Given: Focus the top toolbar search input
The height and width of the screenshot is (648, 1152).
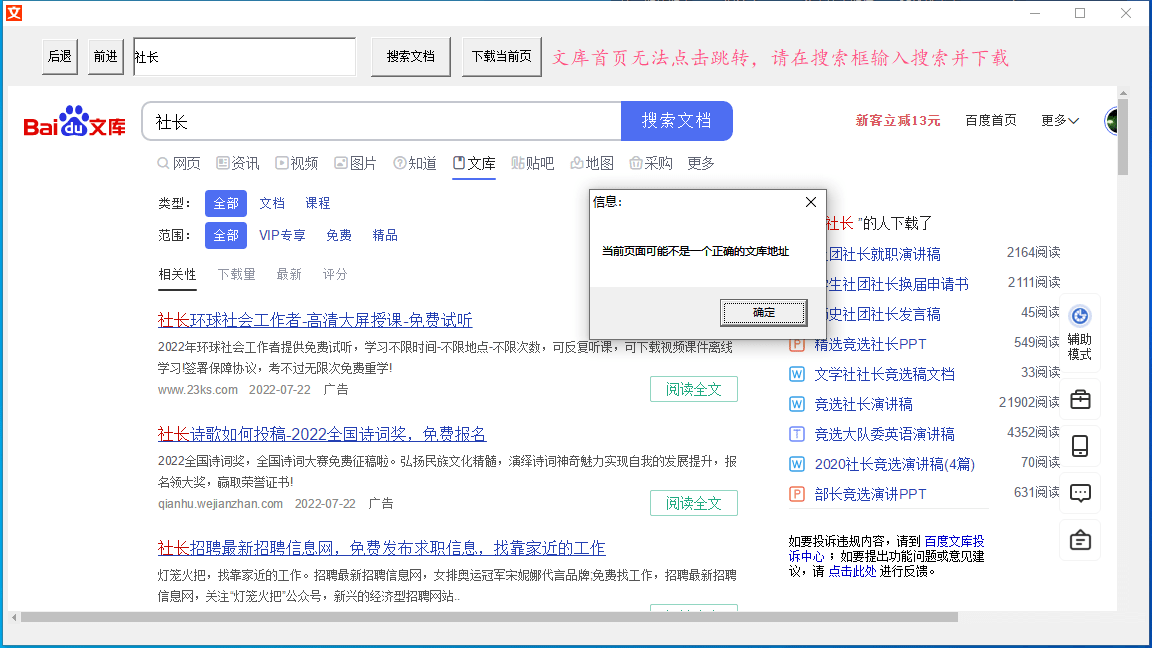Looking at the screenshot, I should 245,57.
